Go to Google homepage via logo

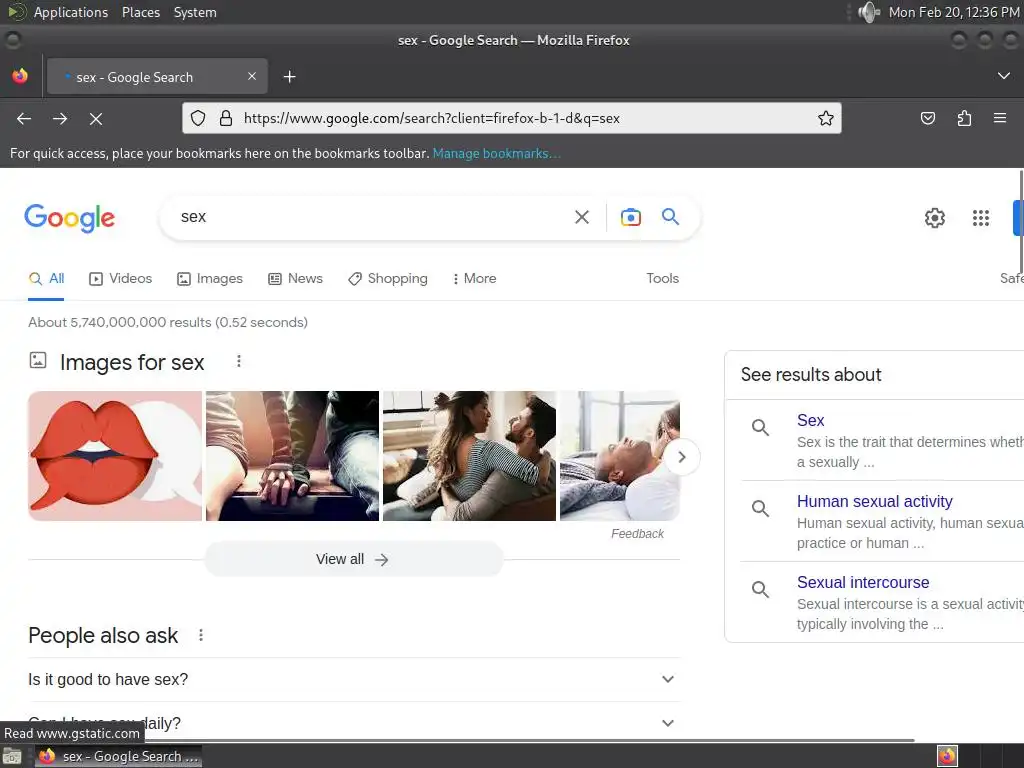click(x=70, y=217)
